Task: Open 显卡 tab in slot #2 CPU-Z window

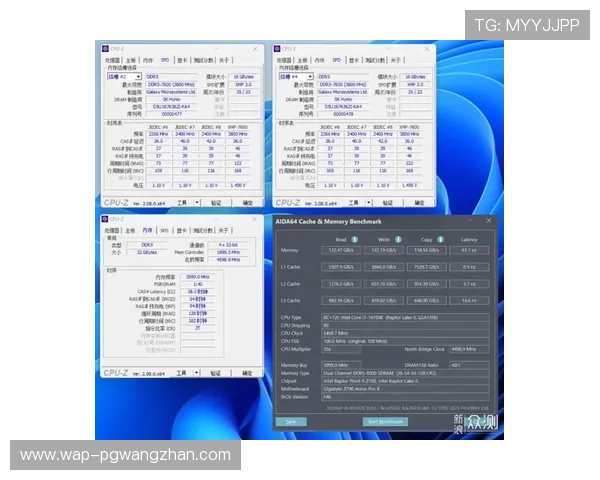Action: tap(183, 60)
